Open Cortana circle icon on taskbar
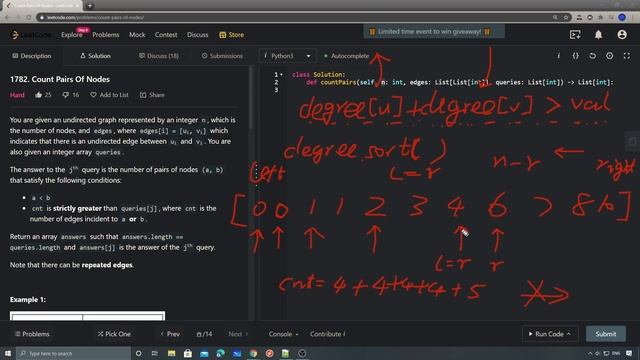This screenshot has width=640, height=360. point(138,353)
